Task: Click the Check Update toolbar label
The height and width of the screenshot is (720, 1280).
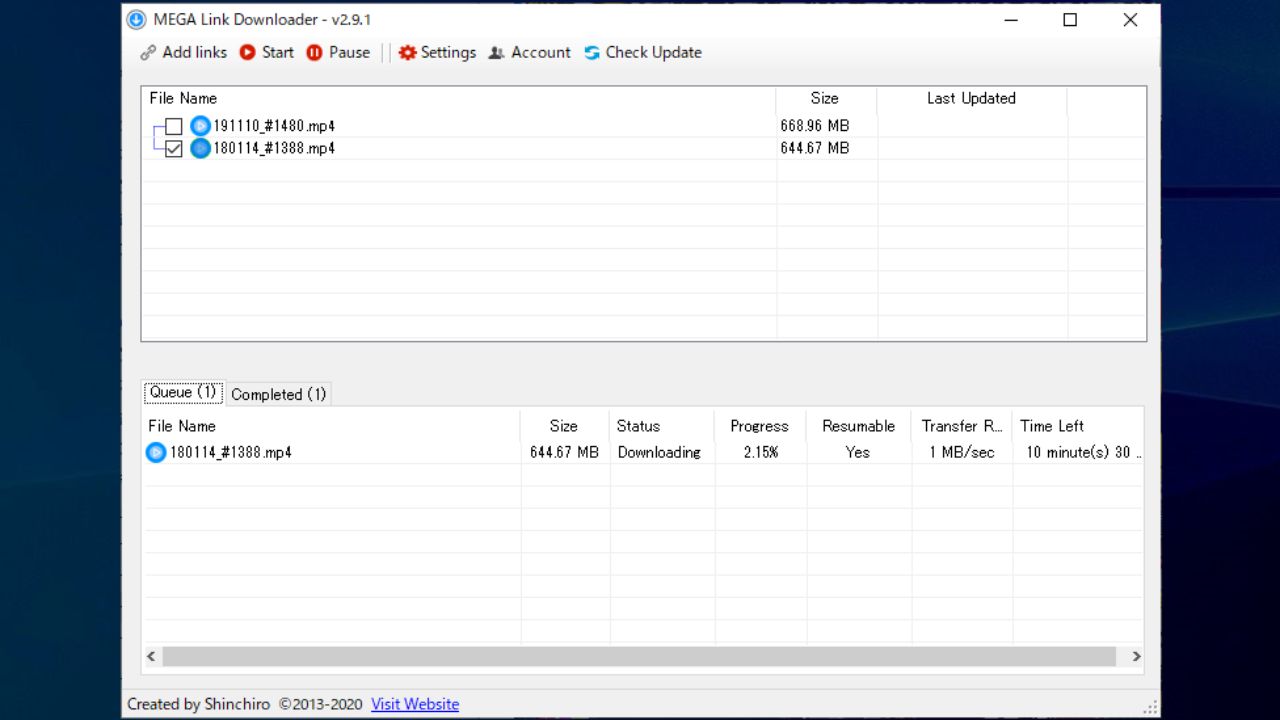Action: pos(654,52)
